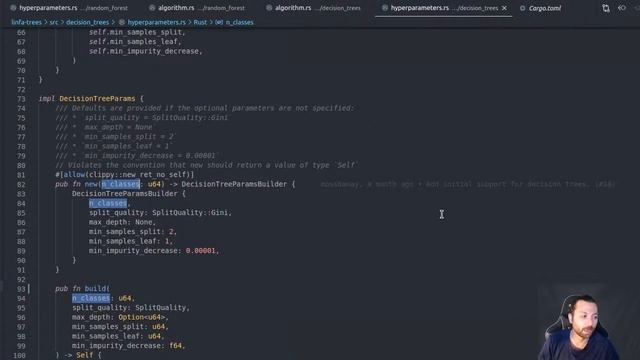Image resolution: width=640 pixels, height=360 pixels.
Task: Click the git blame annotation on line 82
Action: tap(467, 184)
